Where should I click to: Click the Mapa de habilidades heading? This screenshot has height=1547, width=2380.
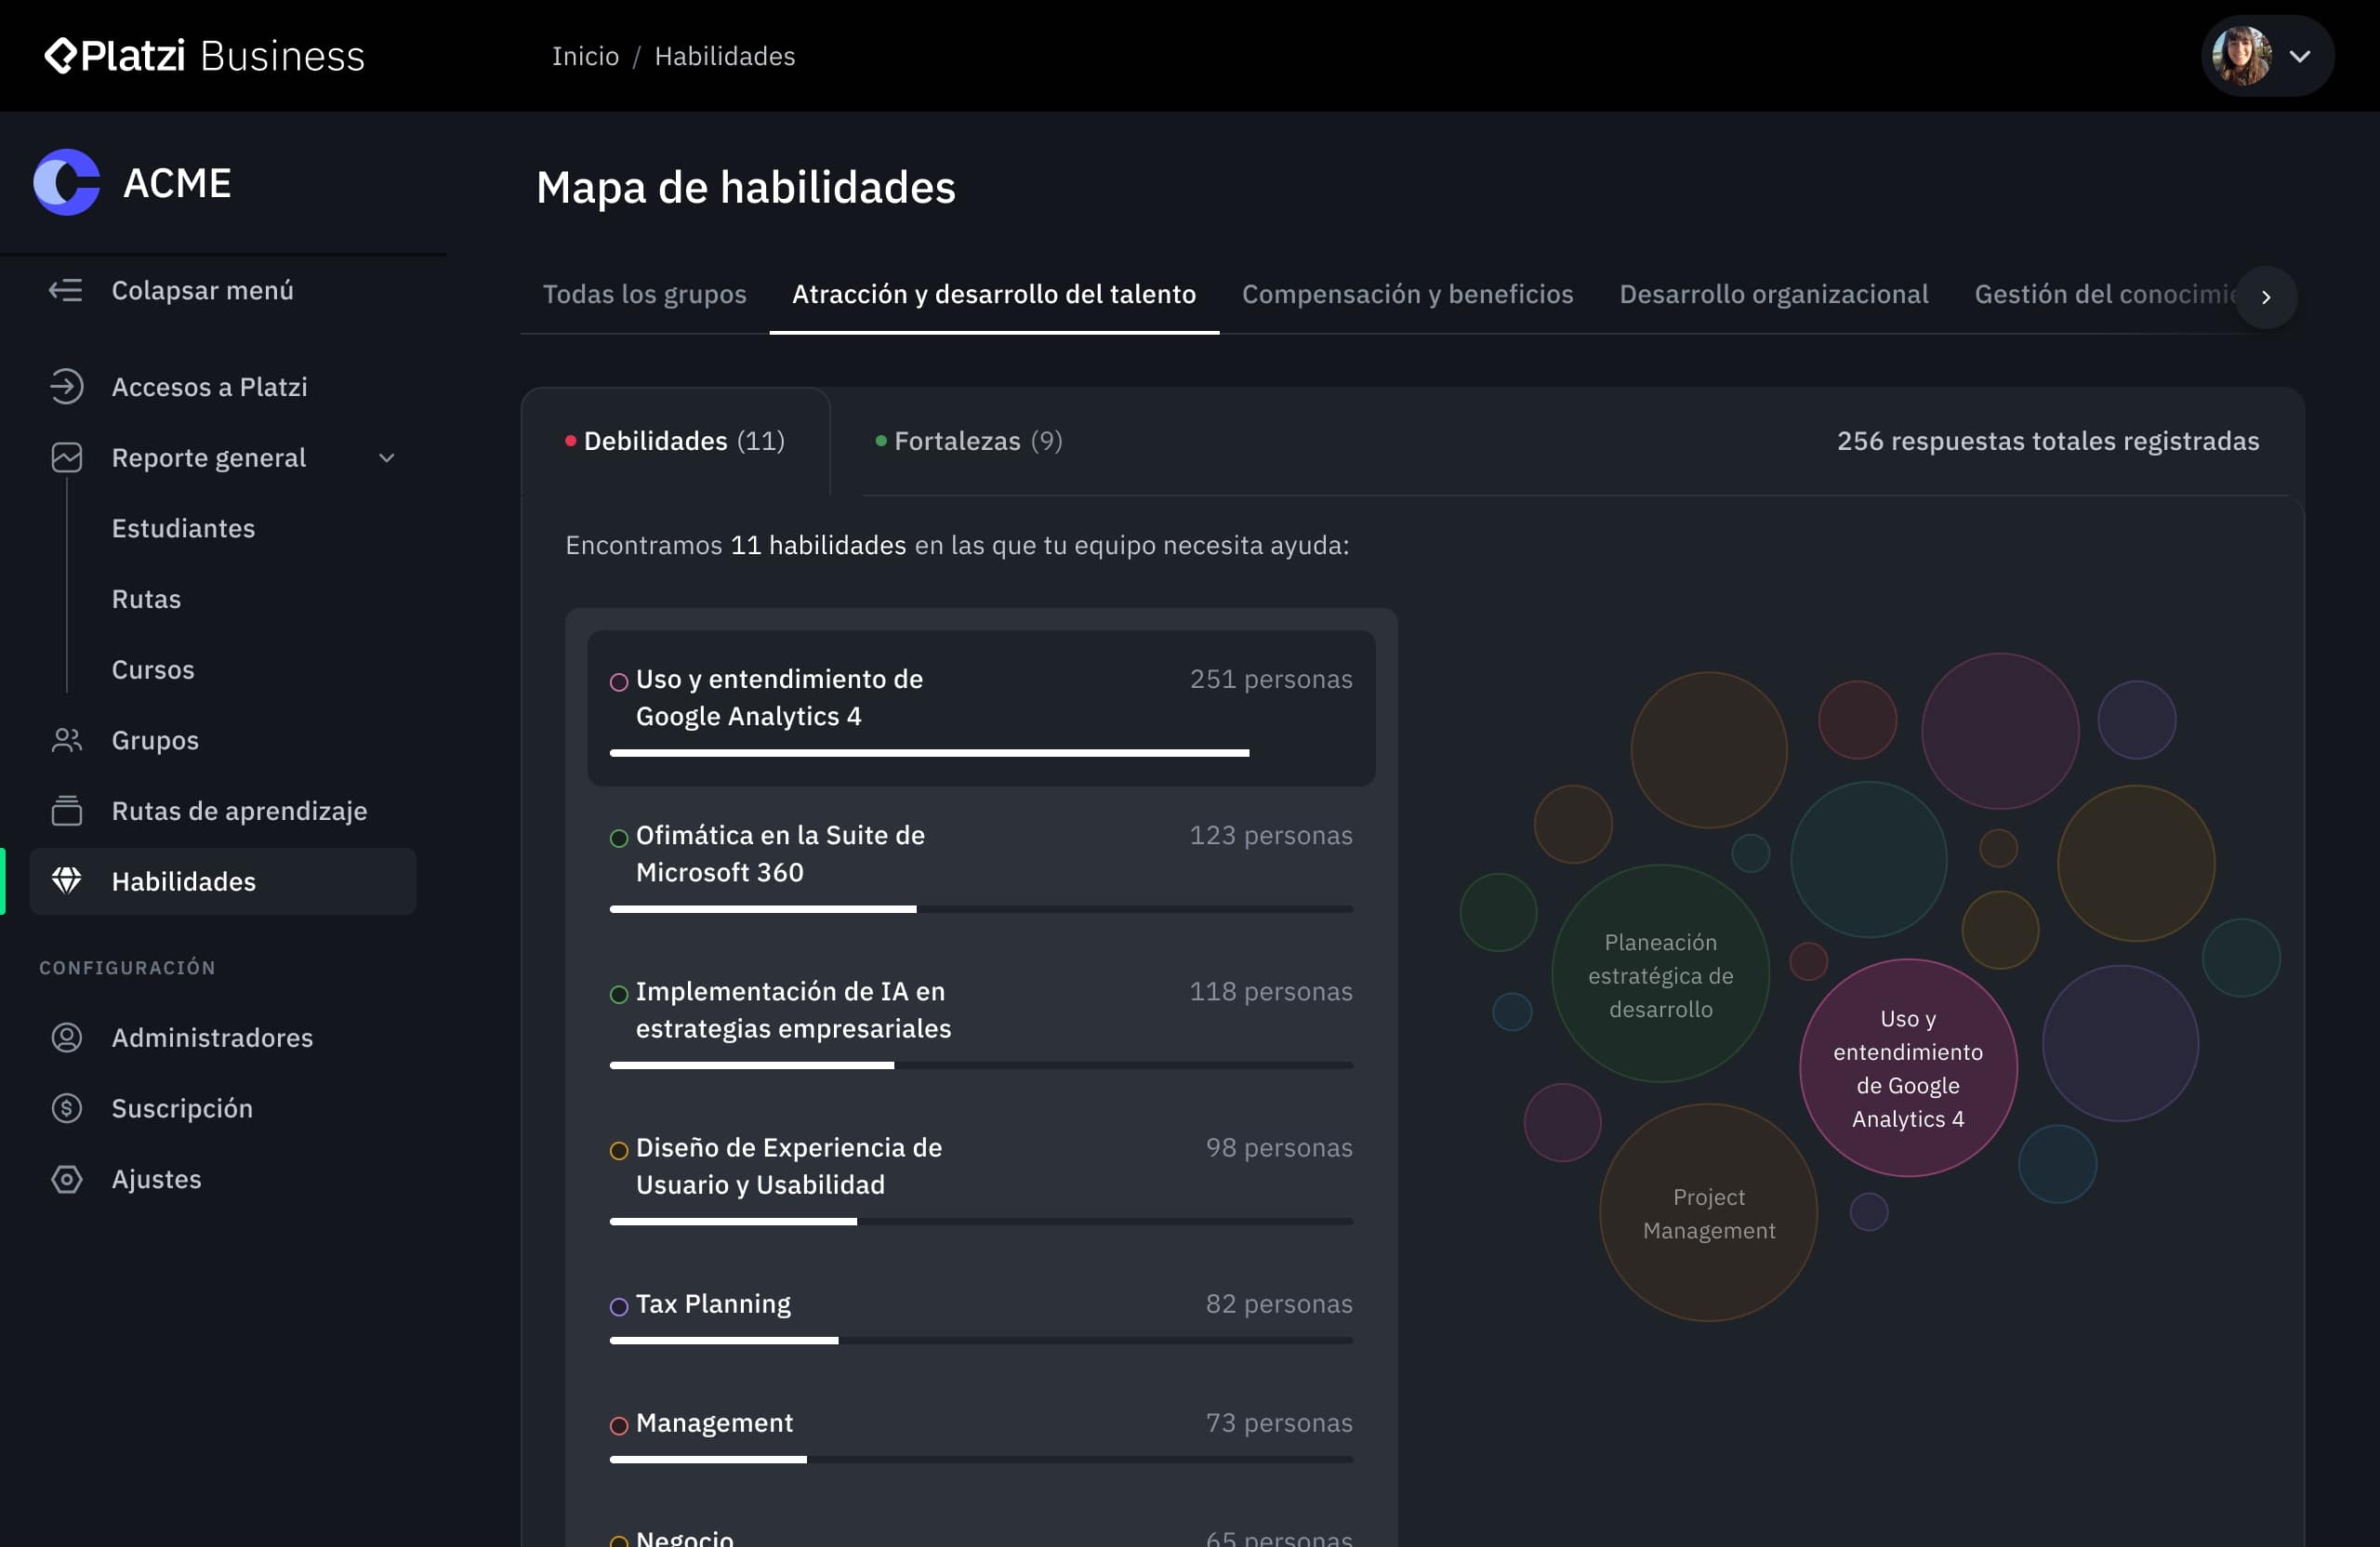tap(745, 187)
